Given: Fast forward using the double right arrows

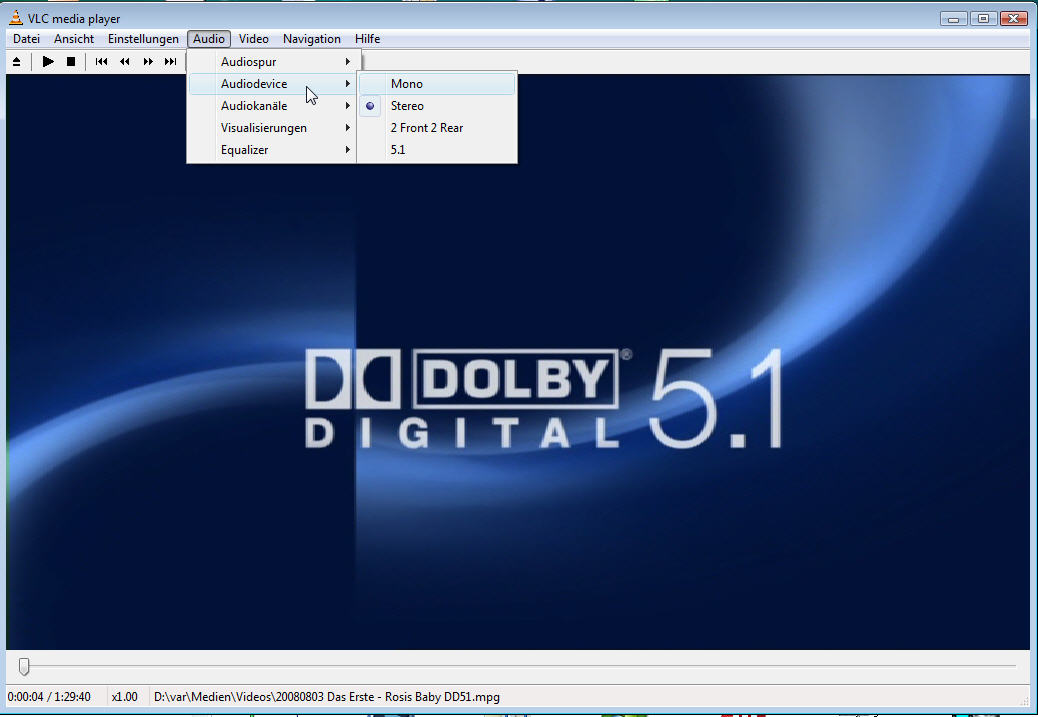Looking at the screenshot, I should [x=148, y=62].
